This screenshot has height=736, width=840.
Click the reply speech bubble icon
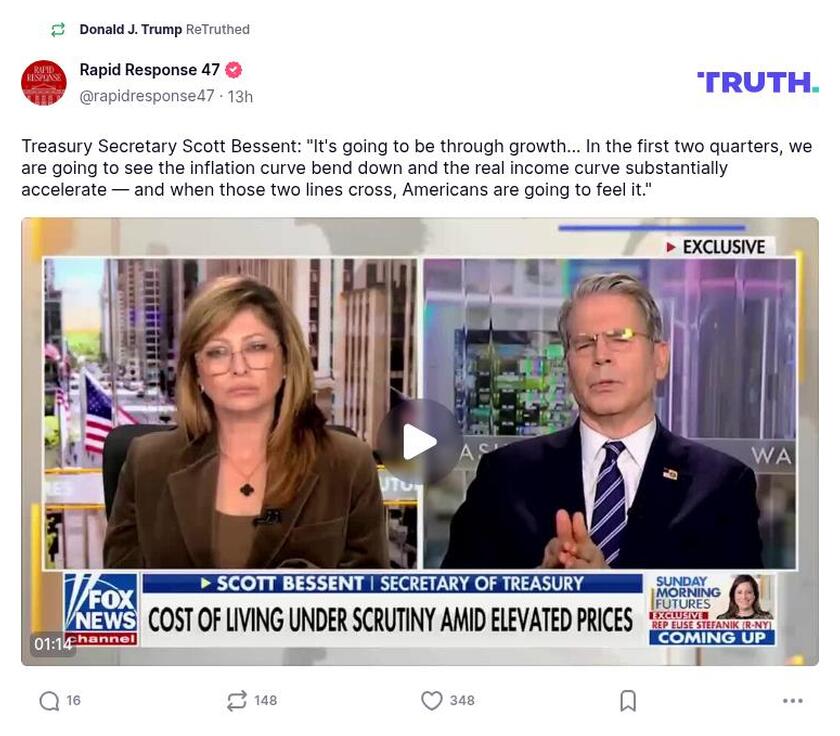tap(49, 701)
